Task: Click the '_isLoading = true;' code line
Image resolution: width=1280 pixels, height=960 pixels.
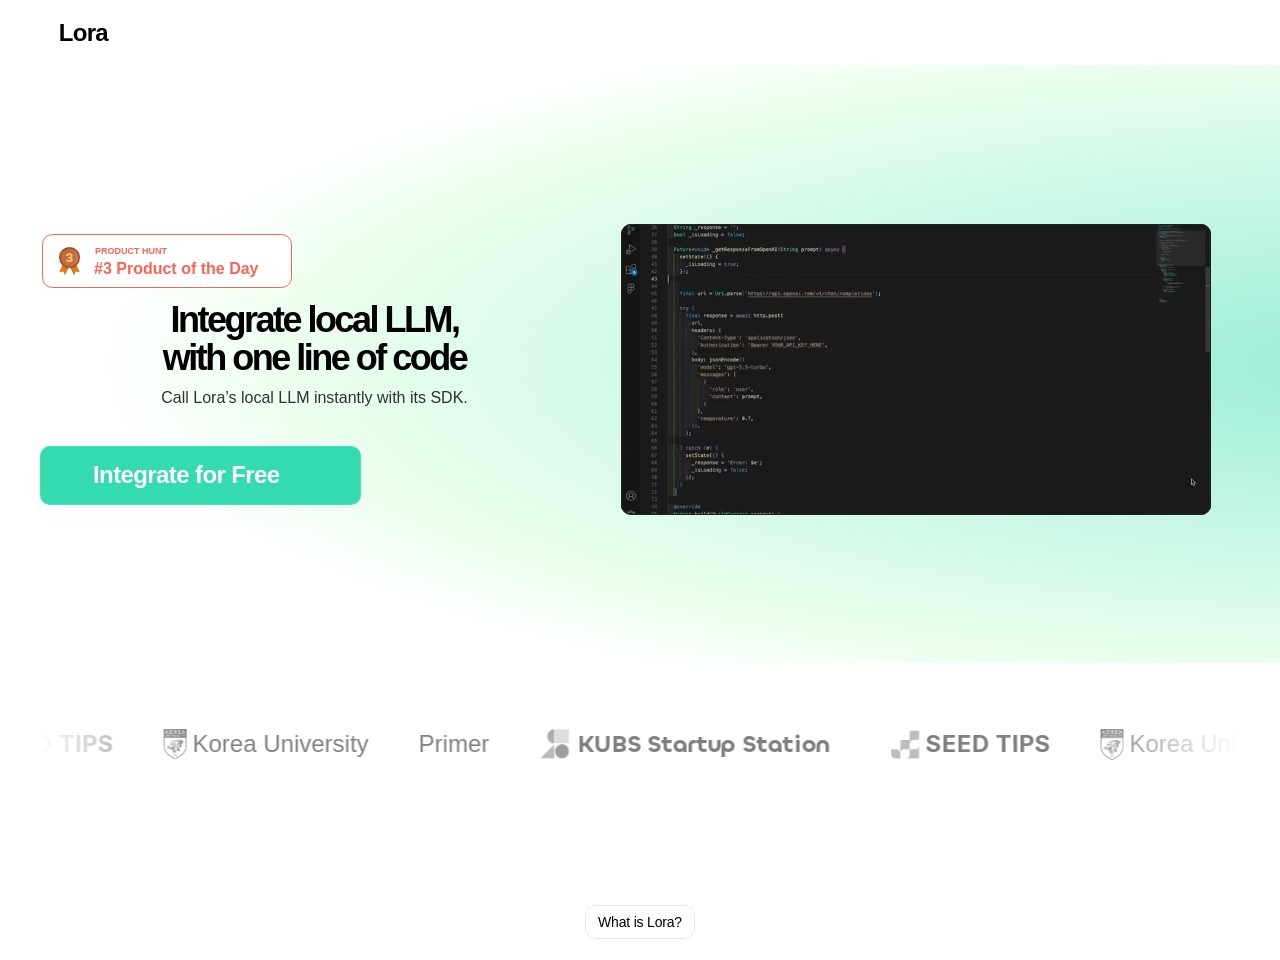Action: [x=712, y=264]
